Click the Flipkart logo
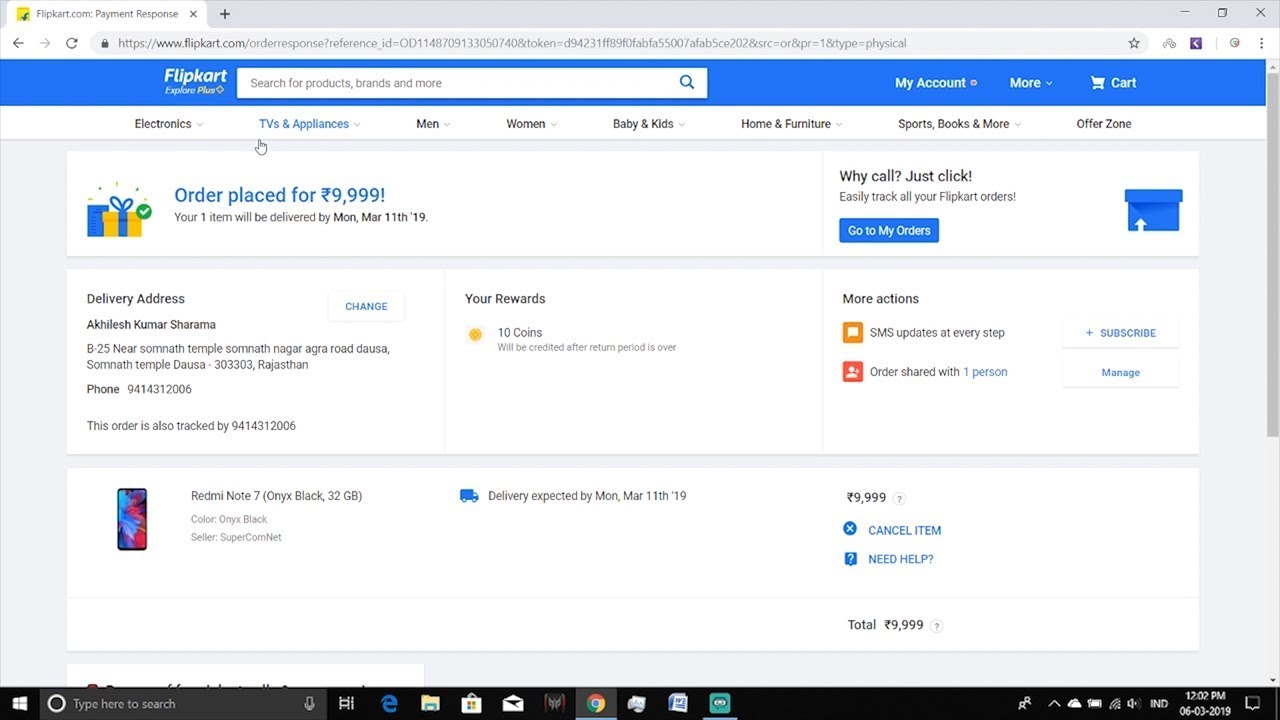The image size is (1280, 720). click(x=196, y=82)
